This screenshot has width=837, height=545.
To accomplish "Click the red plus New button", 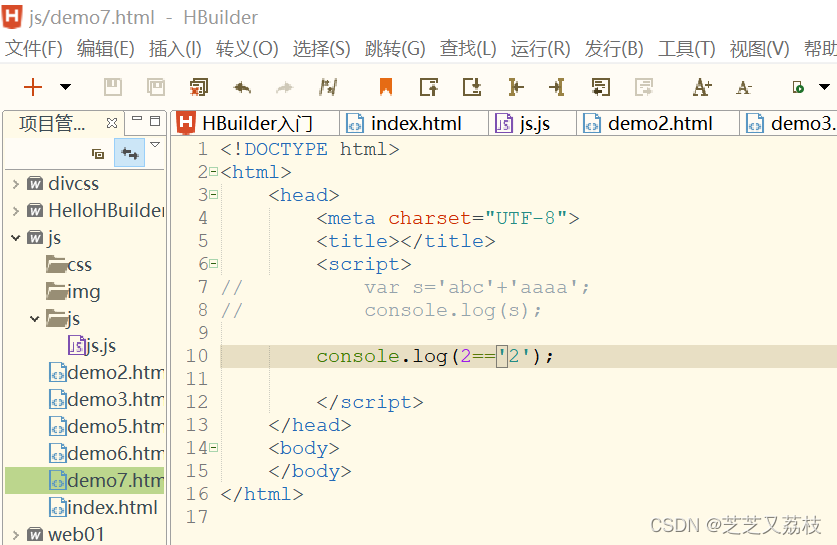I will (x=33, y=87).
